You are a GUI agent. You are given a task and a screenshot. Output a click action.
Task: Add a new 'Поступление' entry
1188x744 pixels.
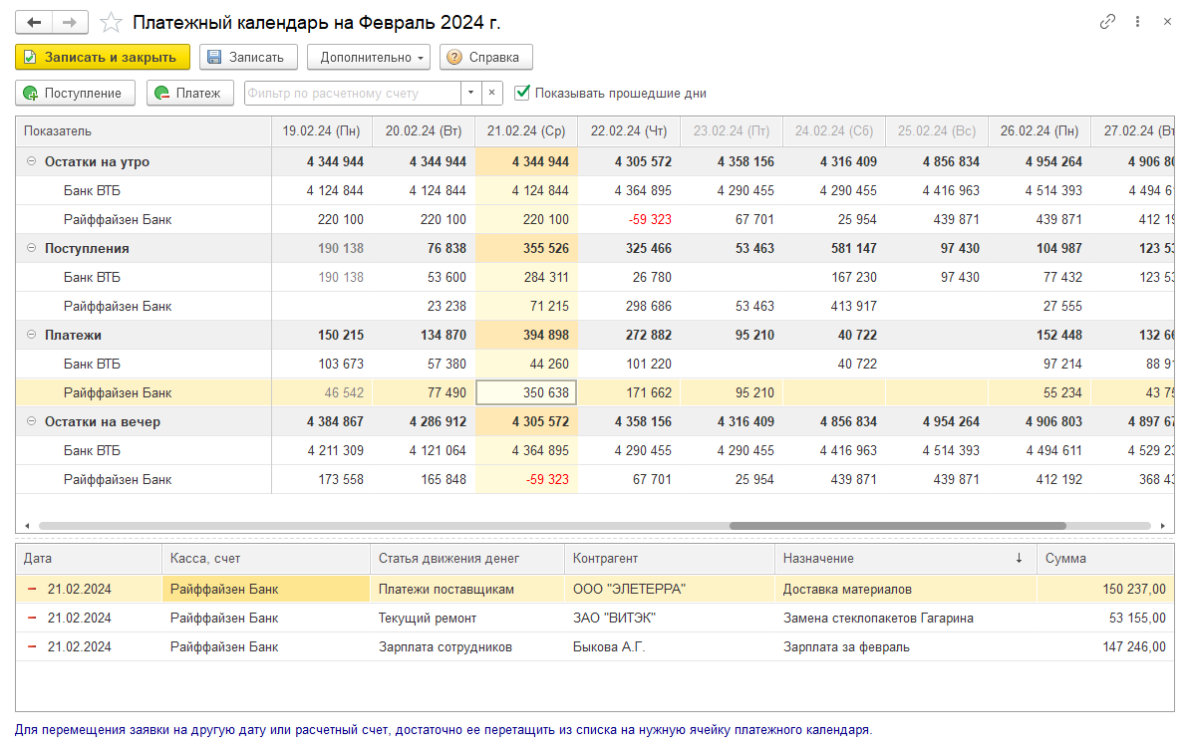click(x=76, y=93)
